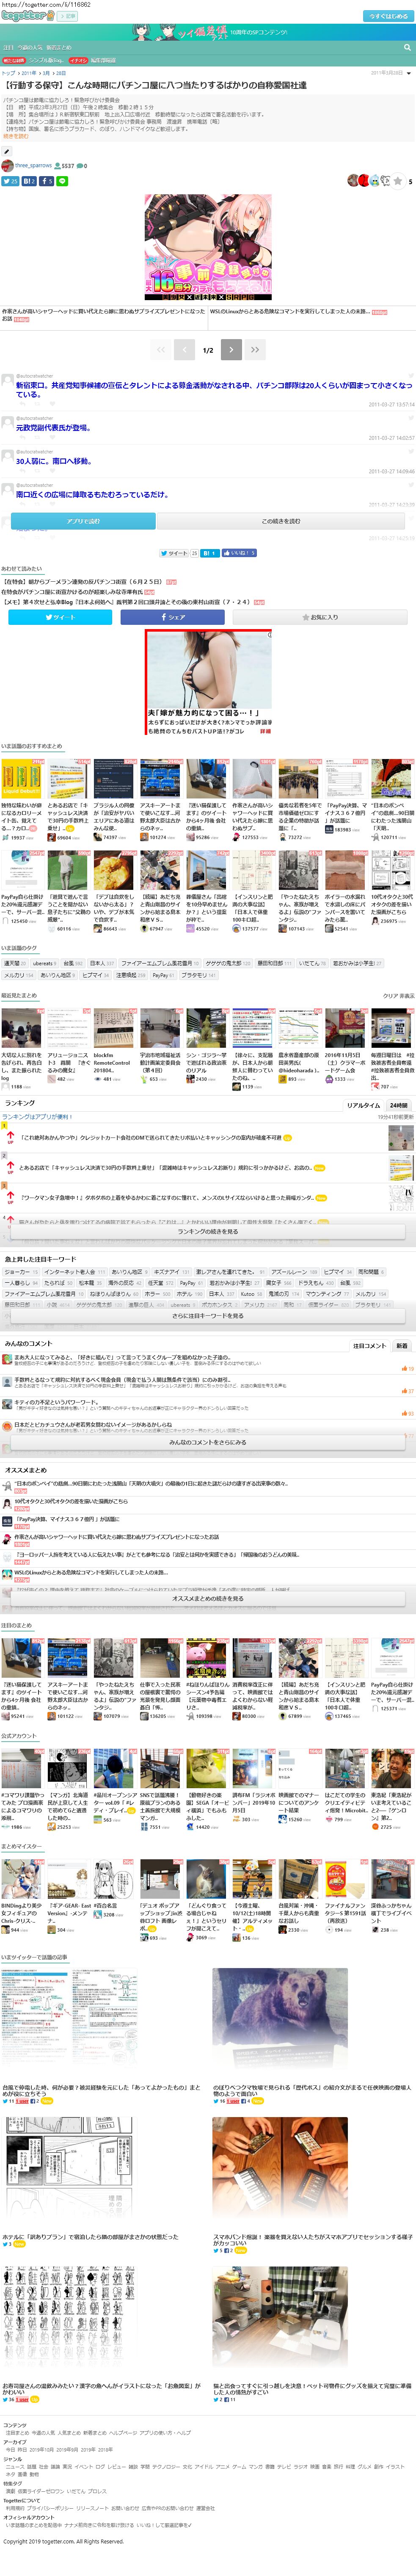416x2576 pixels.
Task: Open breadcrumb link トップ
Action: point(8,73)
